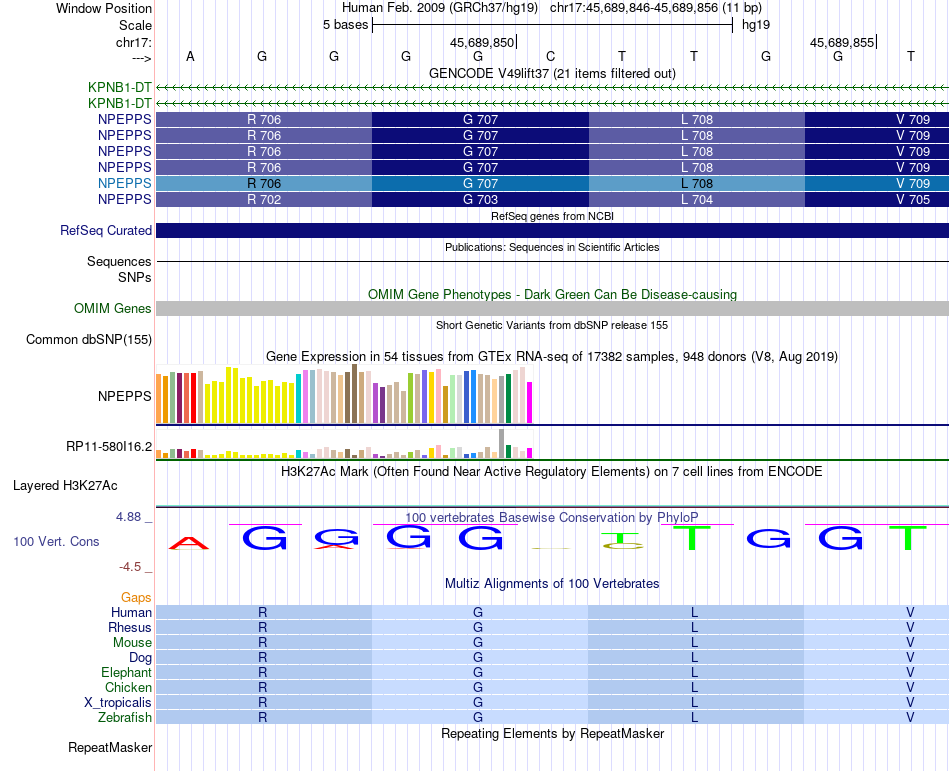Click the red A in conservation logo
Image resolution: width=950 pixels, height=771 pixels.
pos(189,543)
